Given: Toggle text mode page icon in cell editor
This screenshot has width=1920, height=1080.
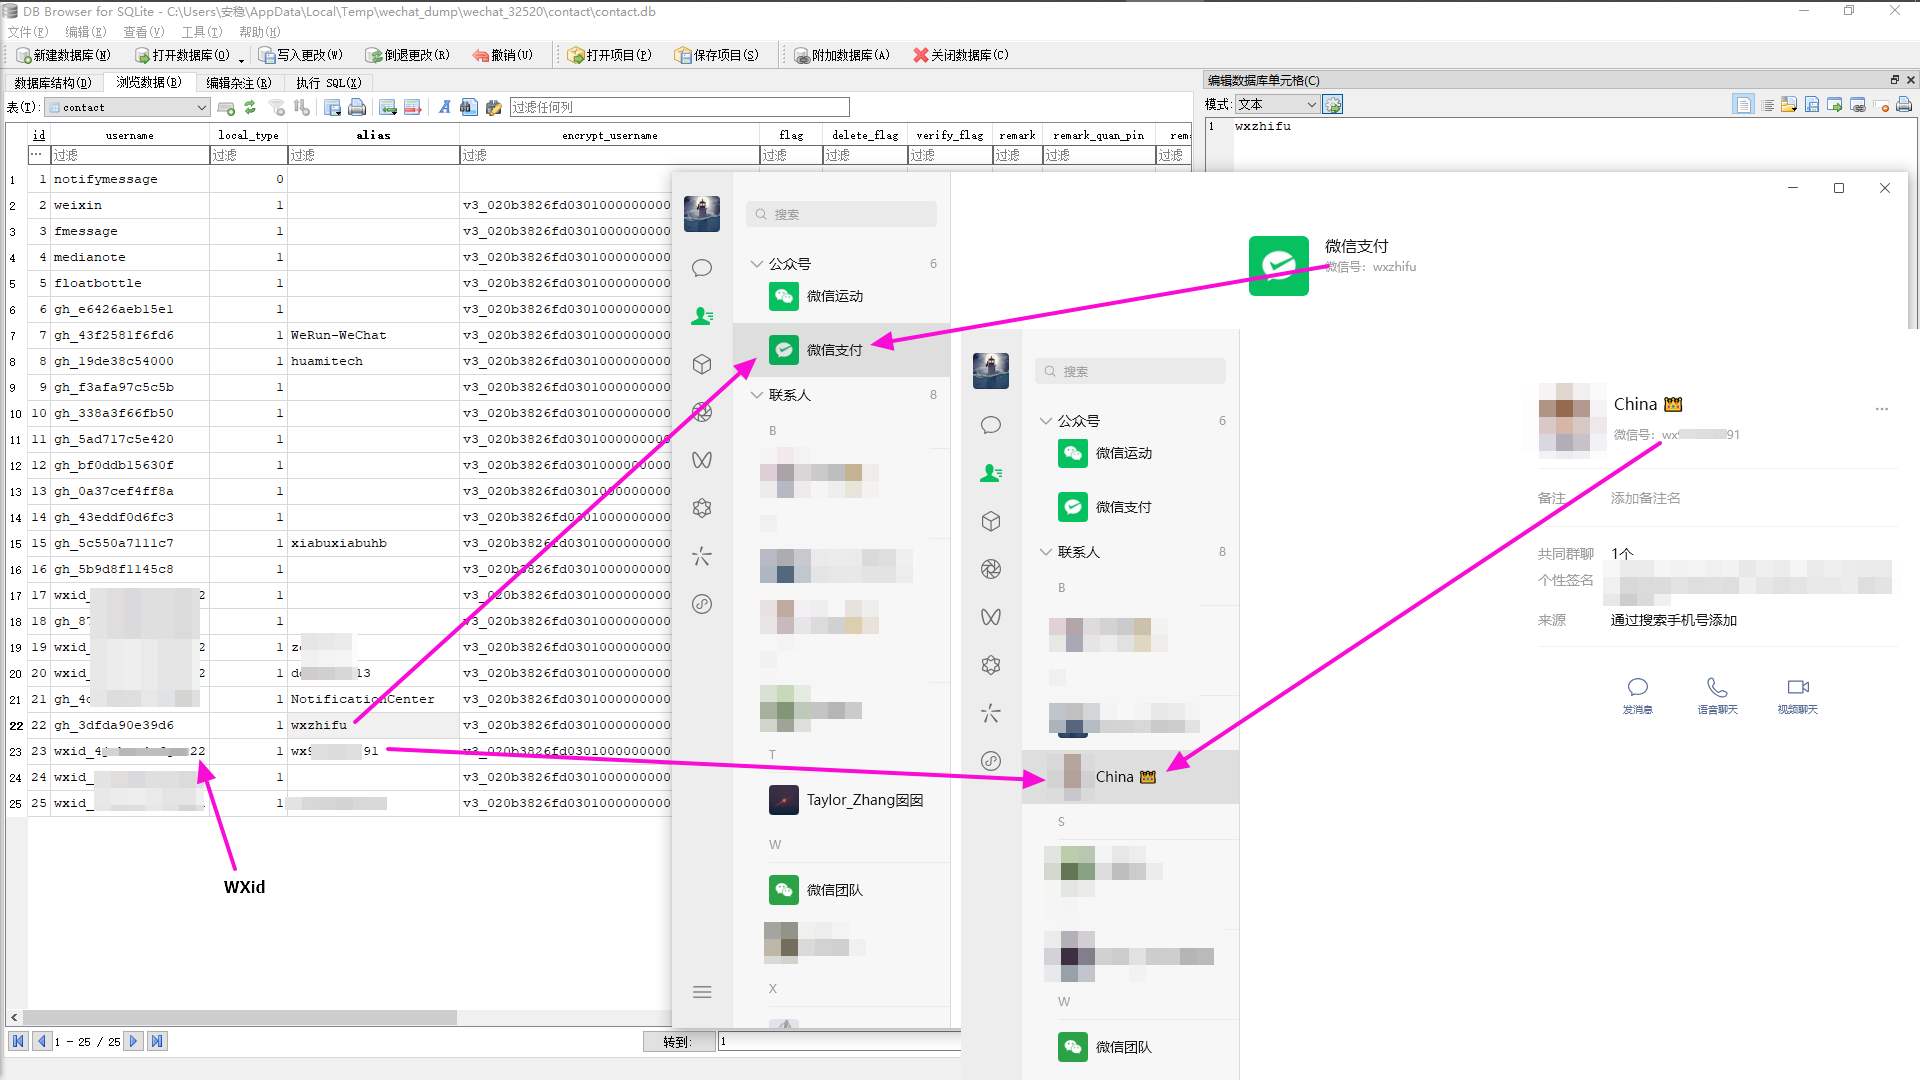Looking at the screenshot, I should click(1744, 104).
